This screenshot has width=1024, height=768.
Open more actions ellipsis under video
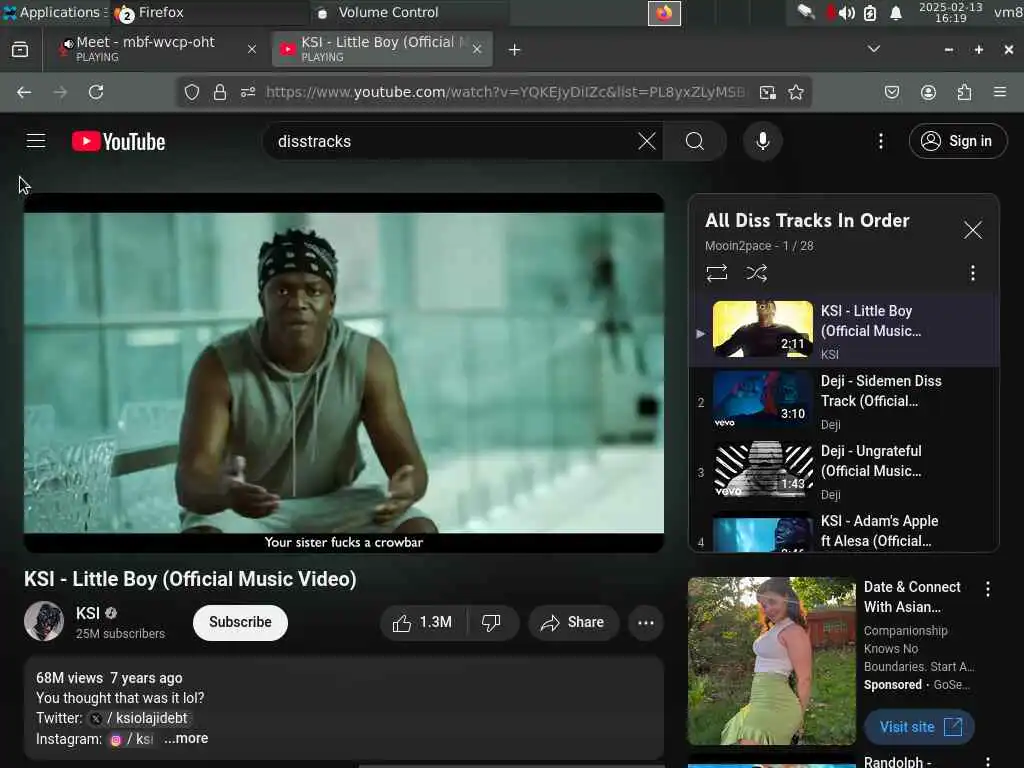pos(646,622)
